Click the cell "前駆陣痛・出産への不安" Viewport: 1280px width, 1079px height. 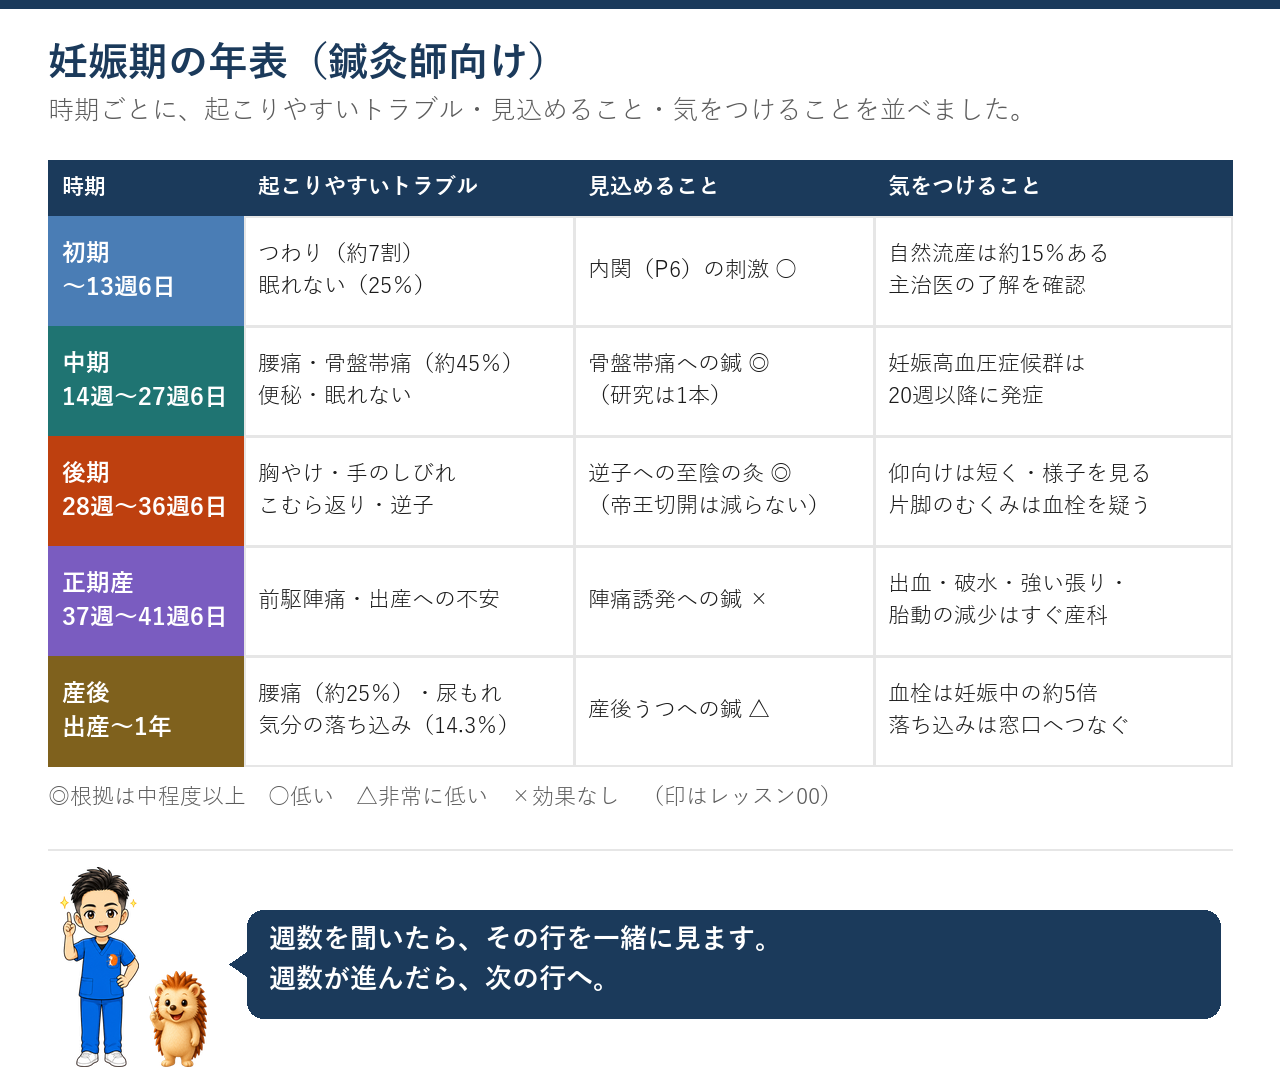click(x=409, y=601)
